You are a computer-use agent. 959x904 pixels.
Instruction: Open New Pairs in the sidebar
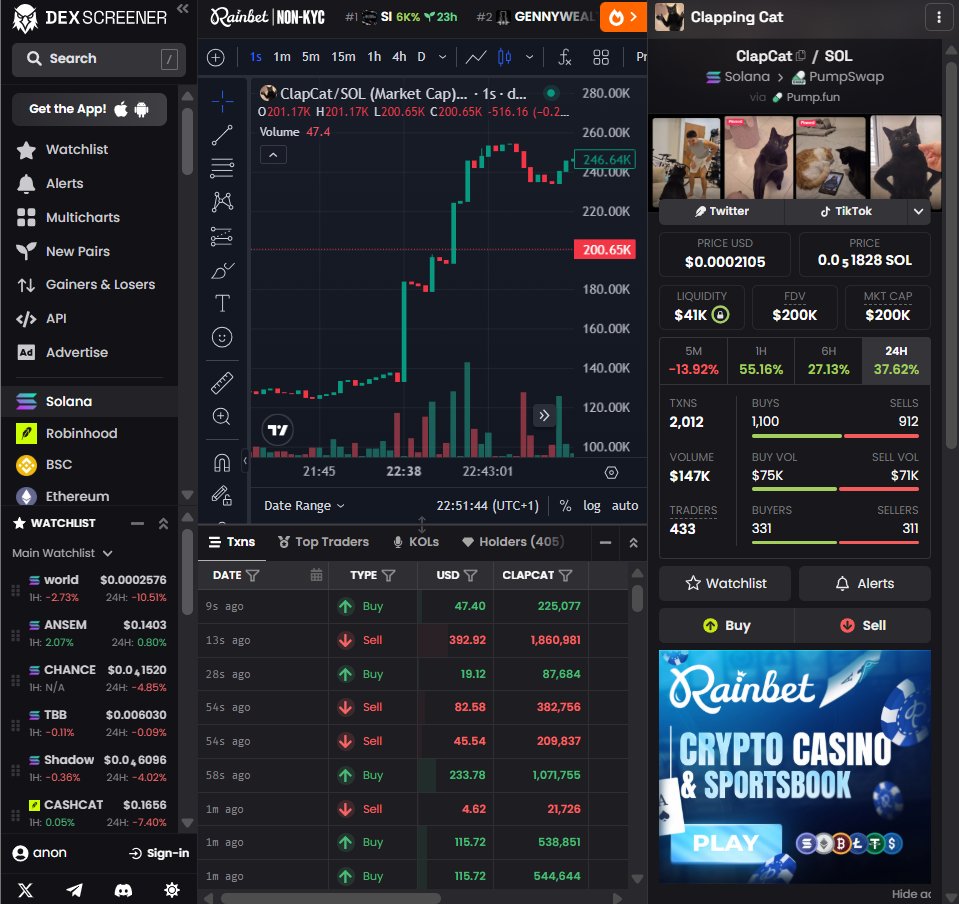click(64, 251)
